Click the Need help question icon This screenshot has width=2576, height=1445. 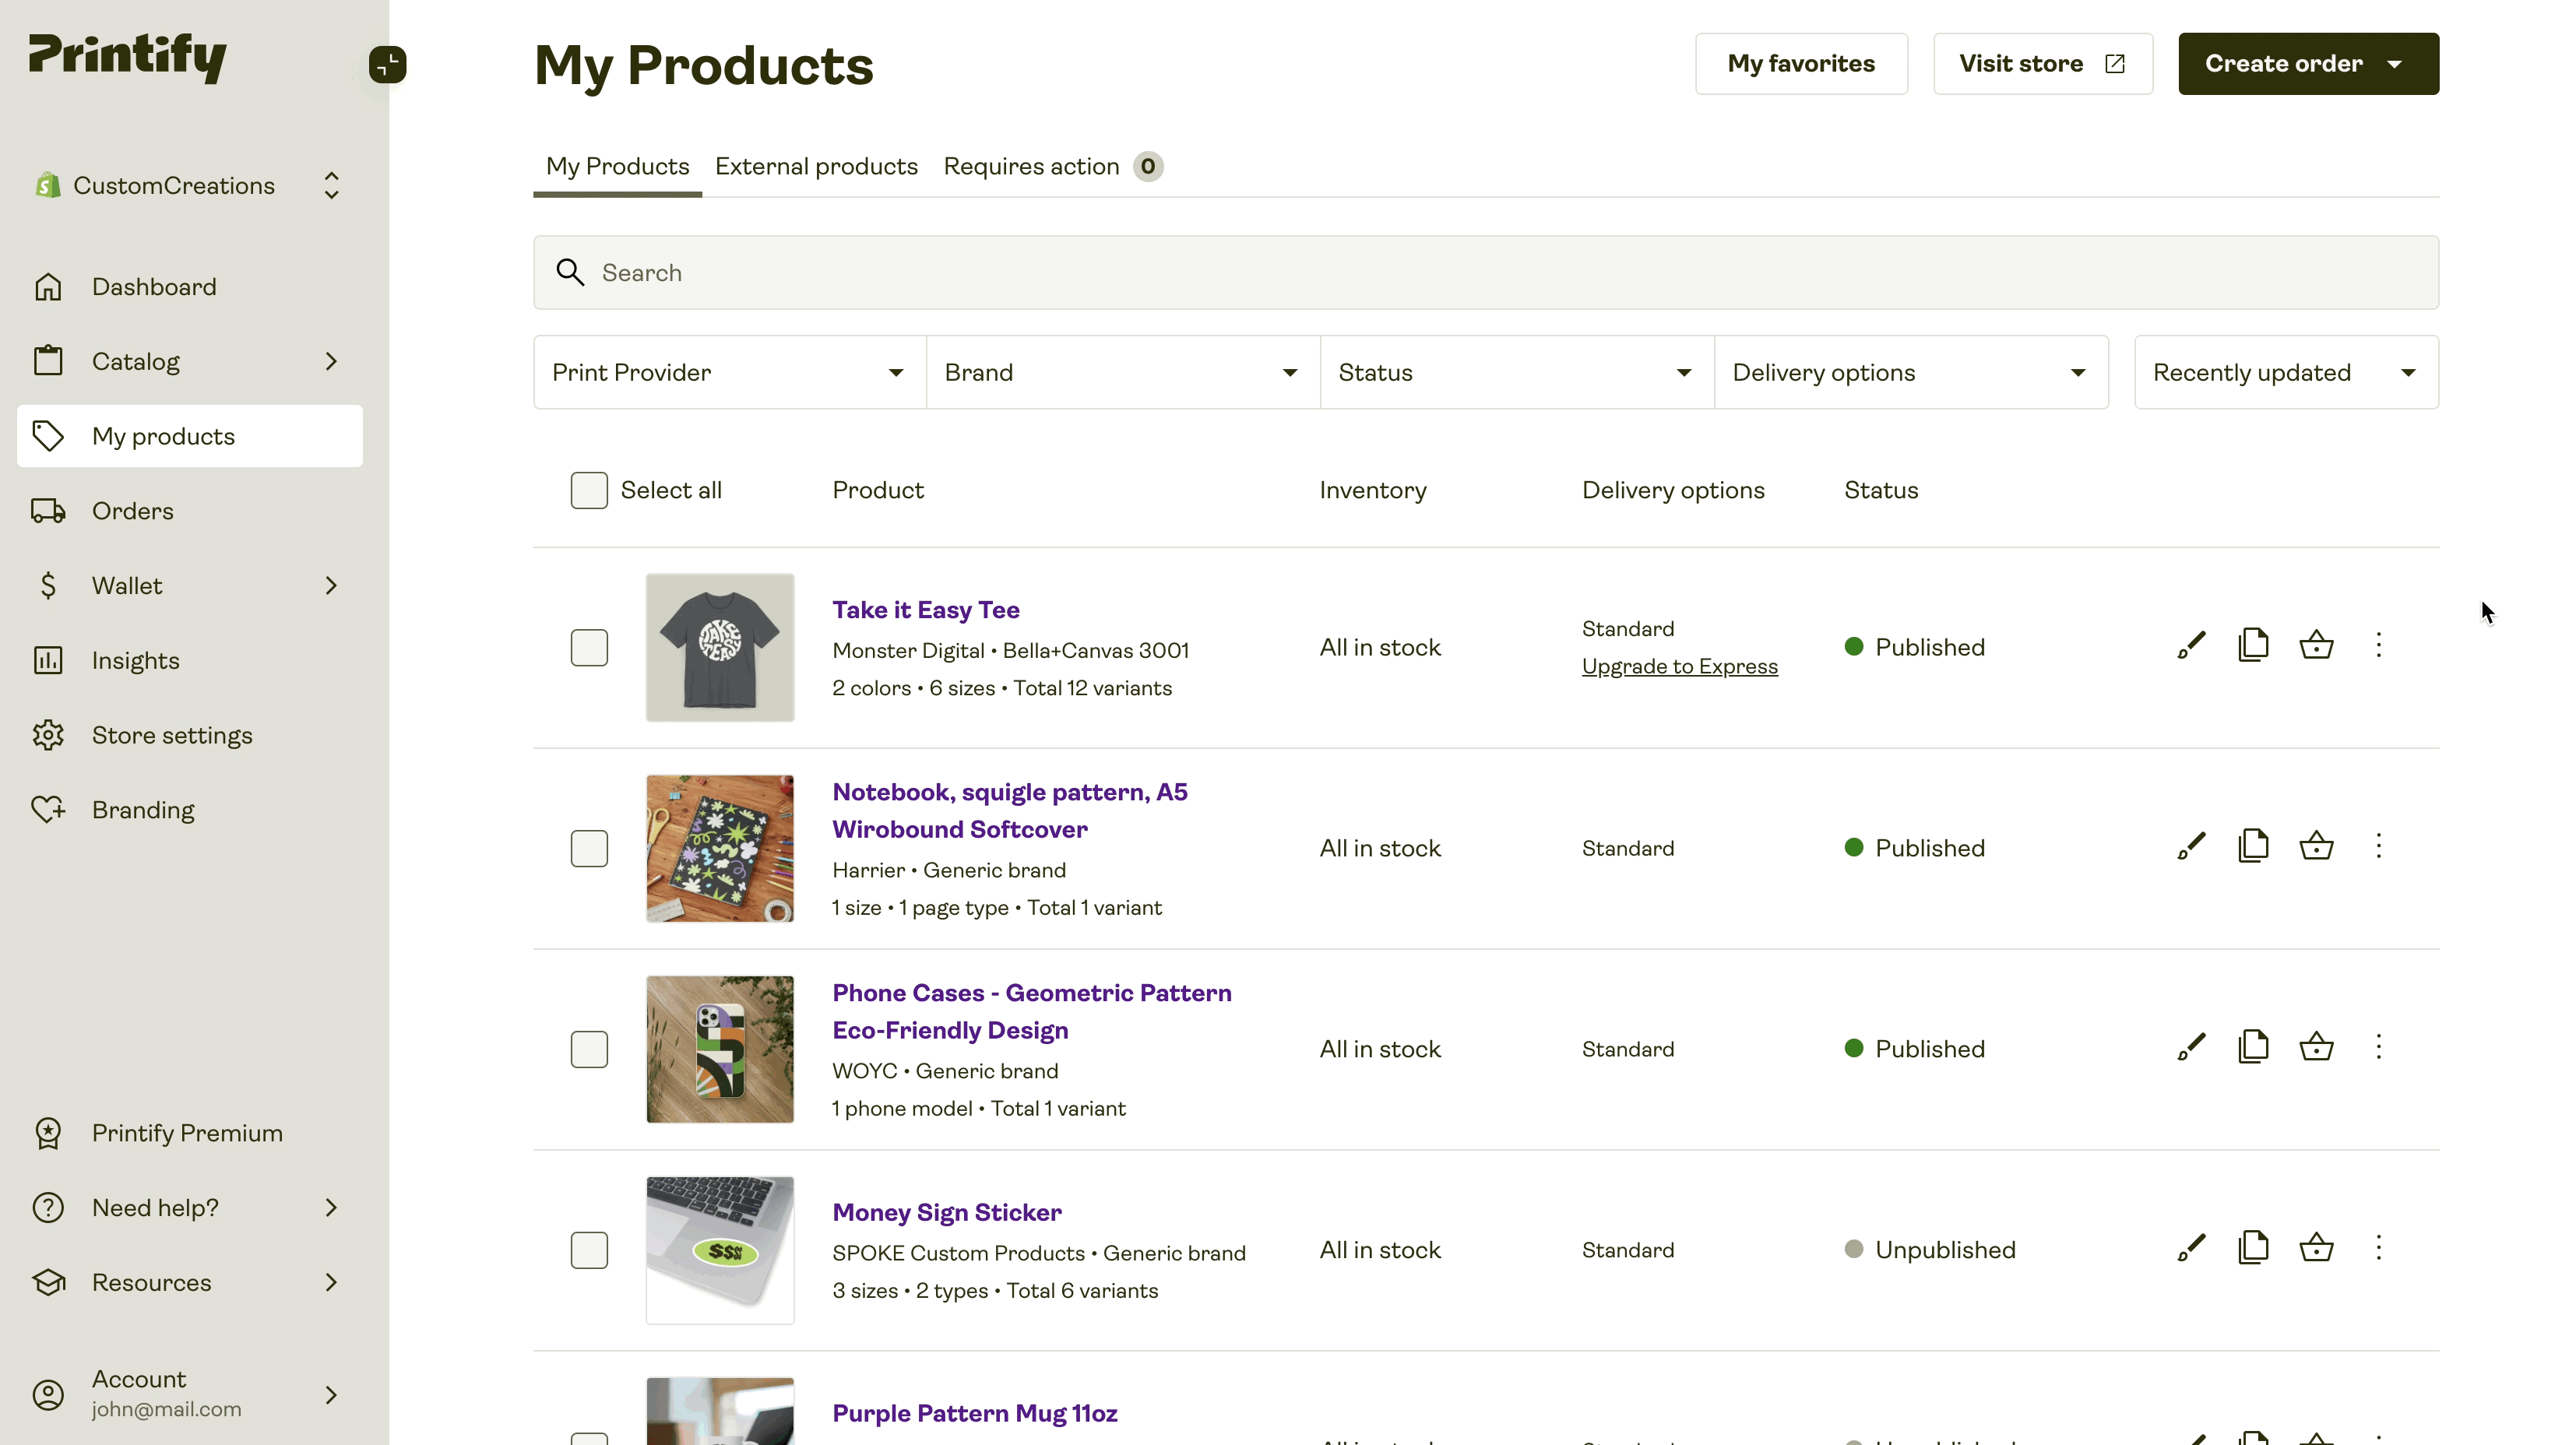point(48,1208)
